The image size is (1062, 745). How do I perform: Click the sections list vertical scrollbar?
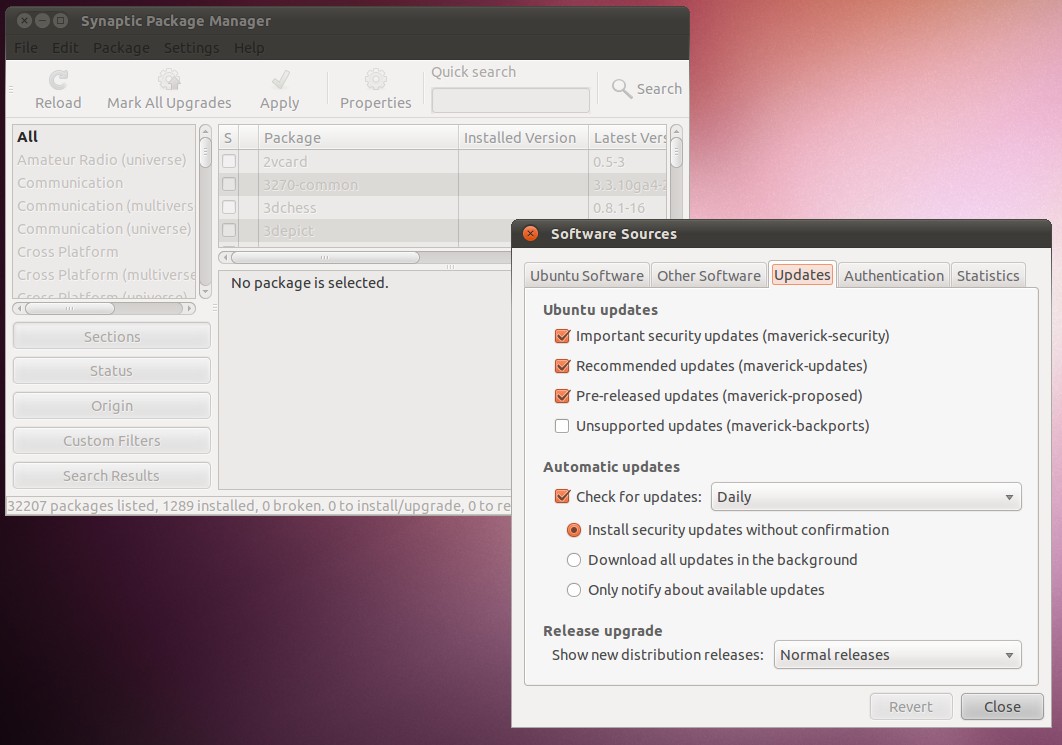pos(205,211)
